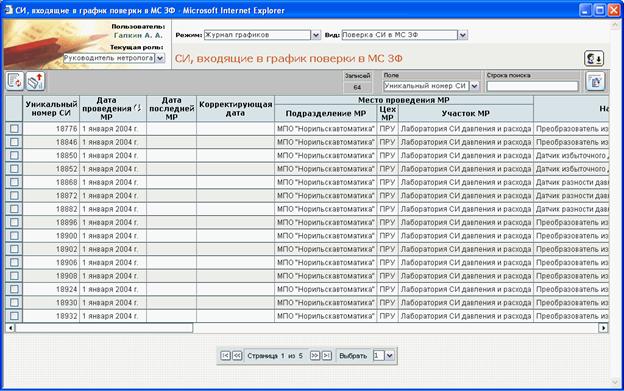Tick the checkbox for record 18906
Screen dimensions: 624x391
point(14,263)
